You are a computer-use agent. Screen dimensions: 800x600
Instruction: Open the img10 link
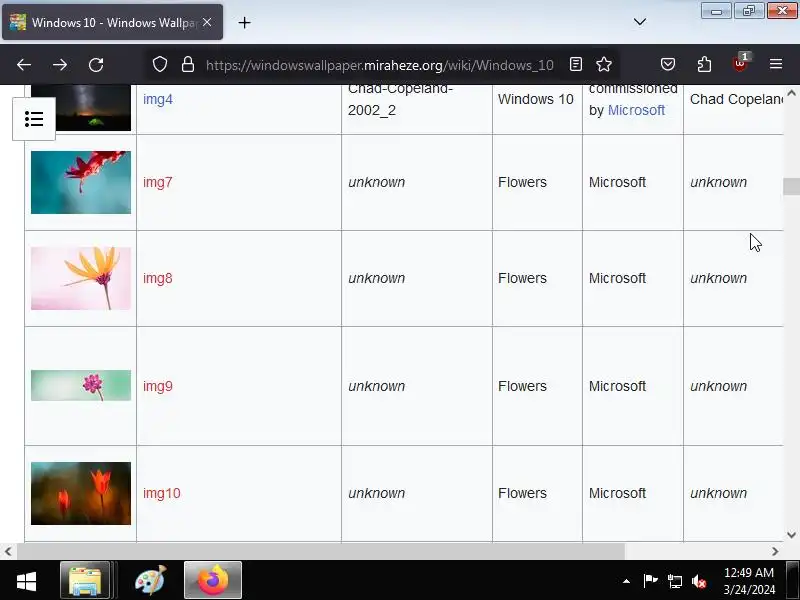click(x=162, y=493)
